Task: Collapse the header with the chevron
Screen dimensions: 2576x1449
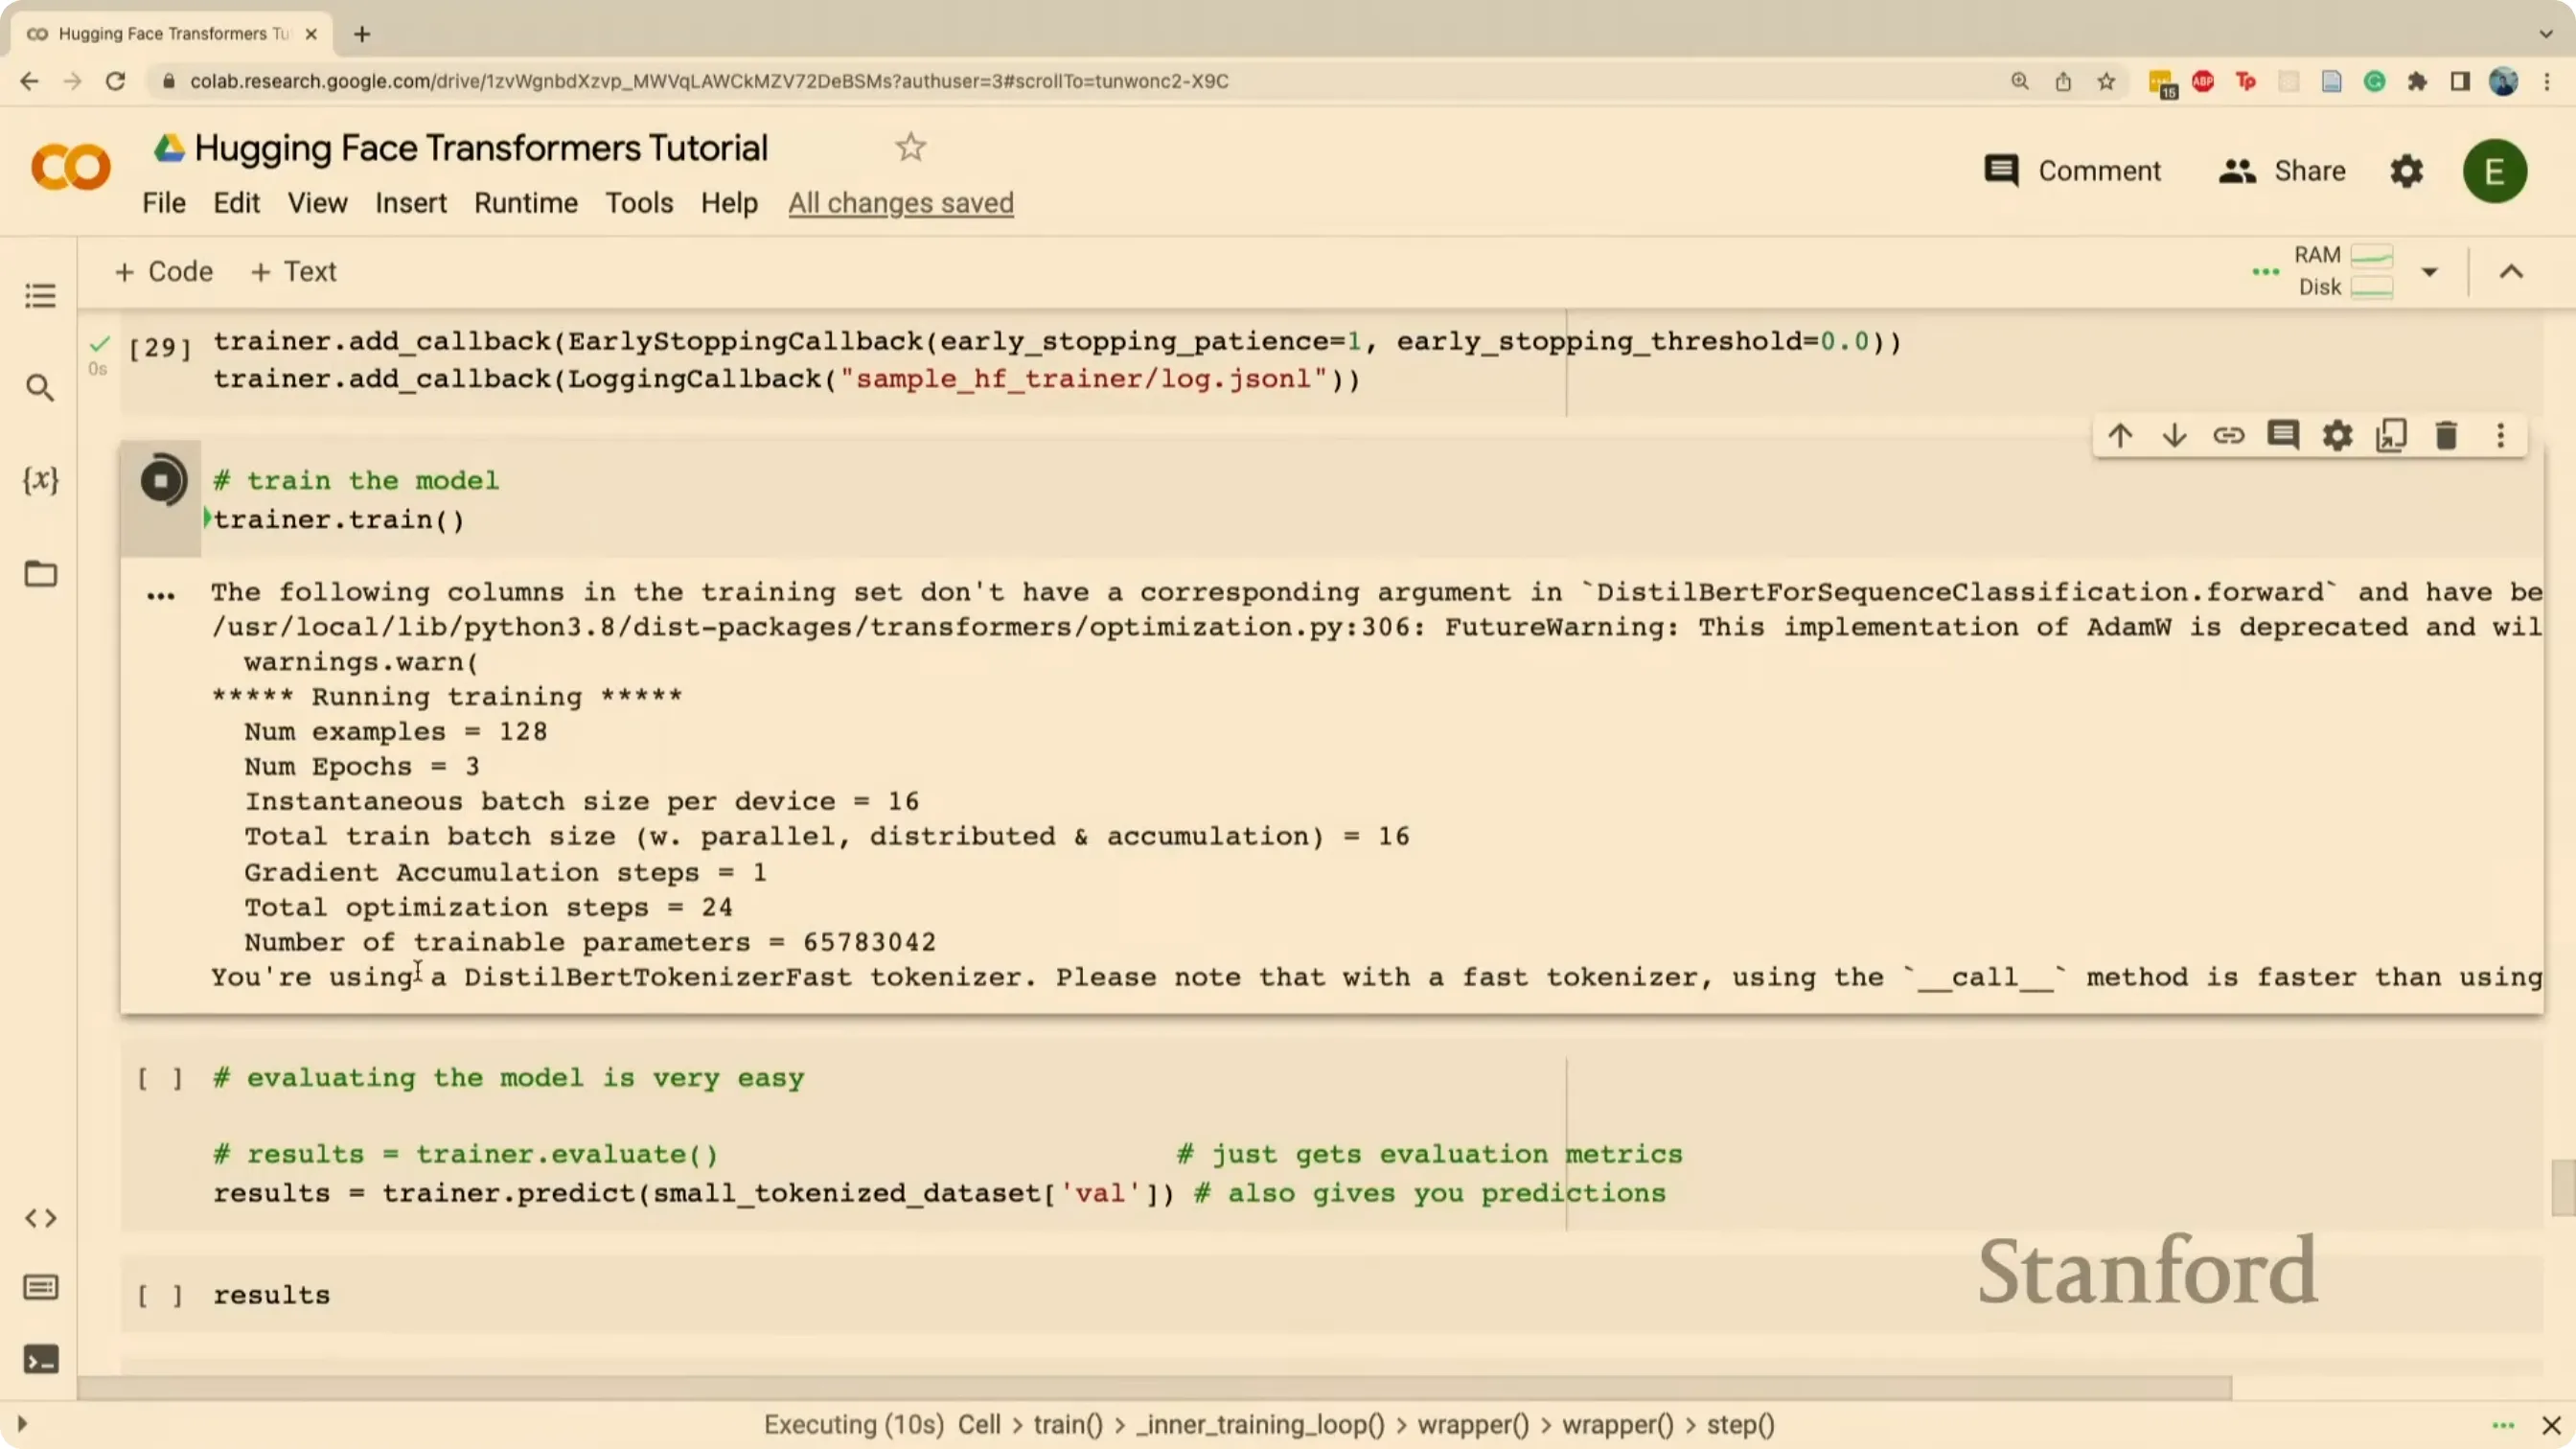Action: click(2511, 272)
